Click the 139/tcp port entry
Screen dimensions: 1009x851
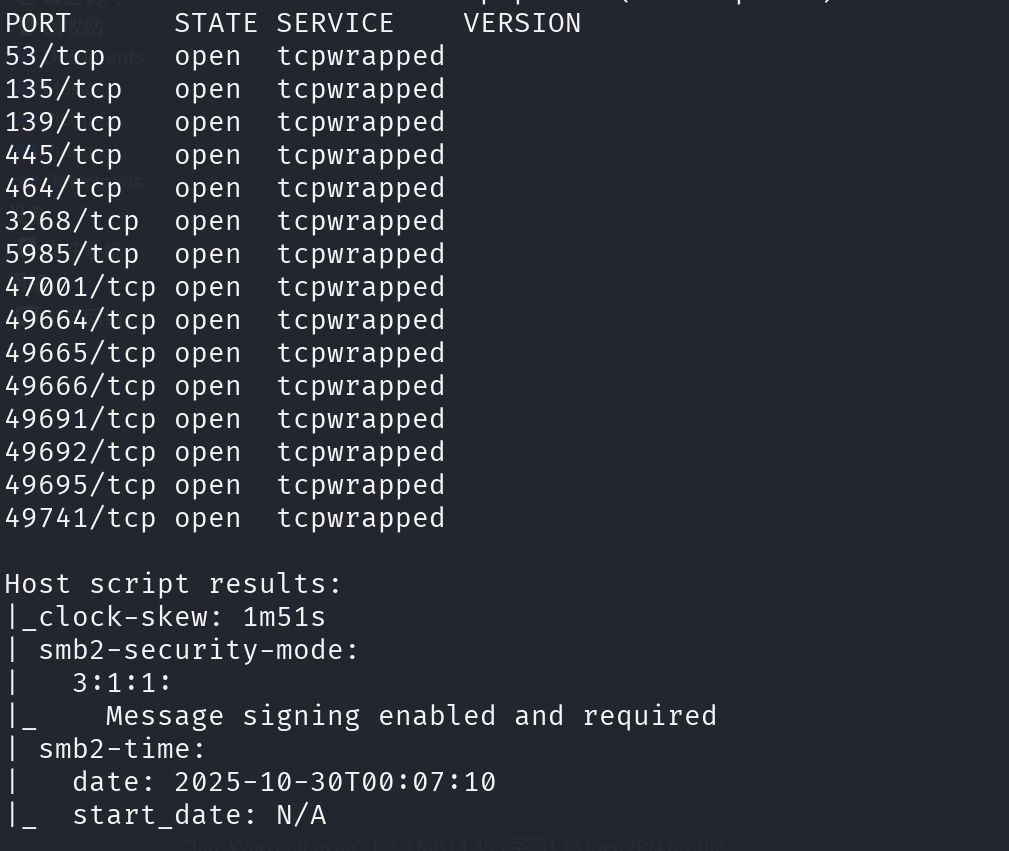pos(63,122)
